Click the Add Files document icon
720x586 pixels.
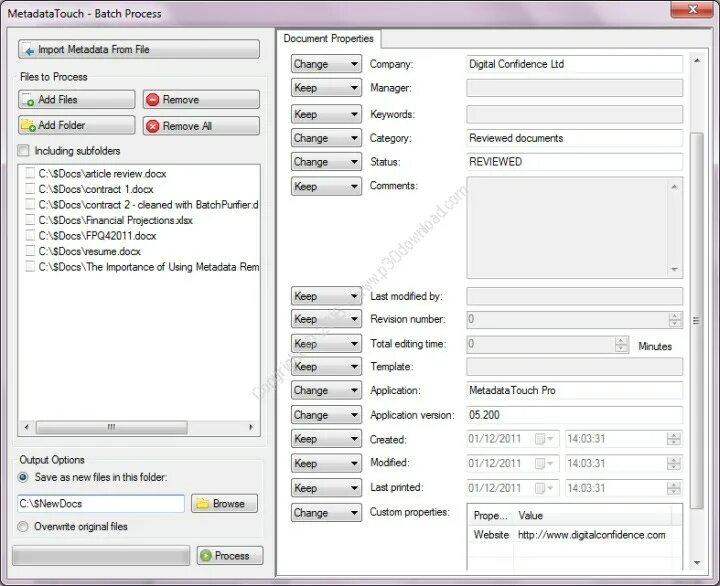28,100
